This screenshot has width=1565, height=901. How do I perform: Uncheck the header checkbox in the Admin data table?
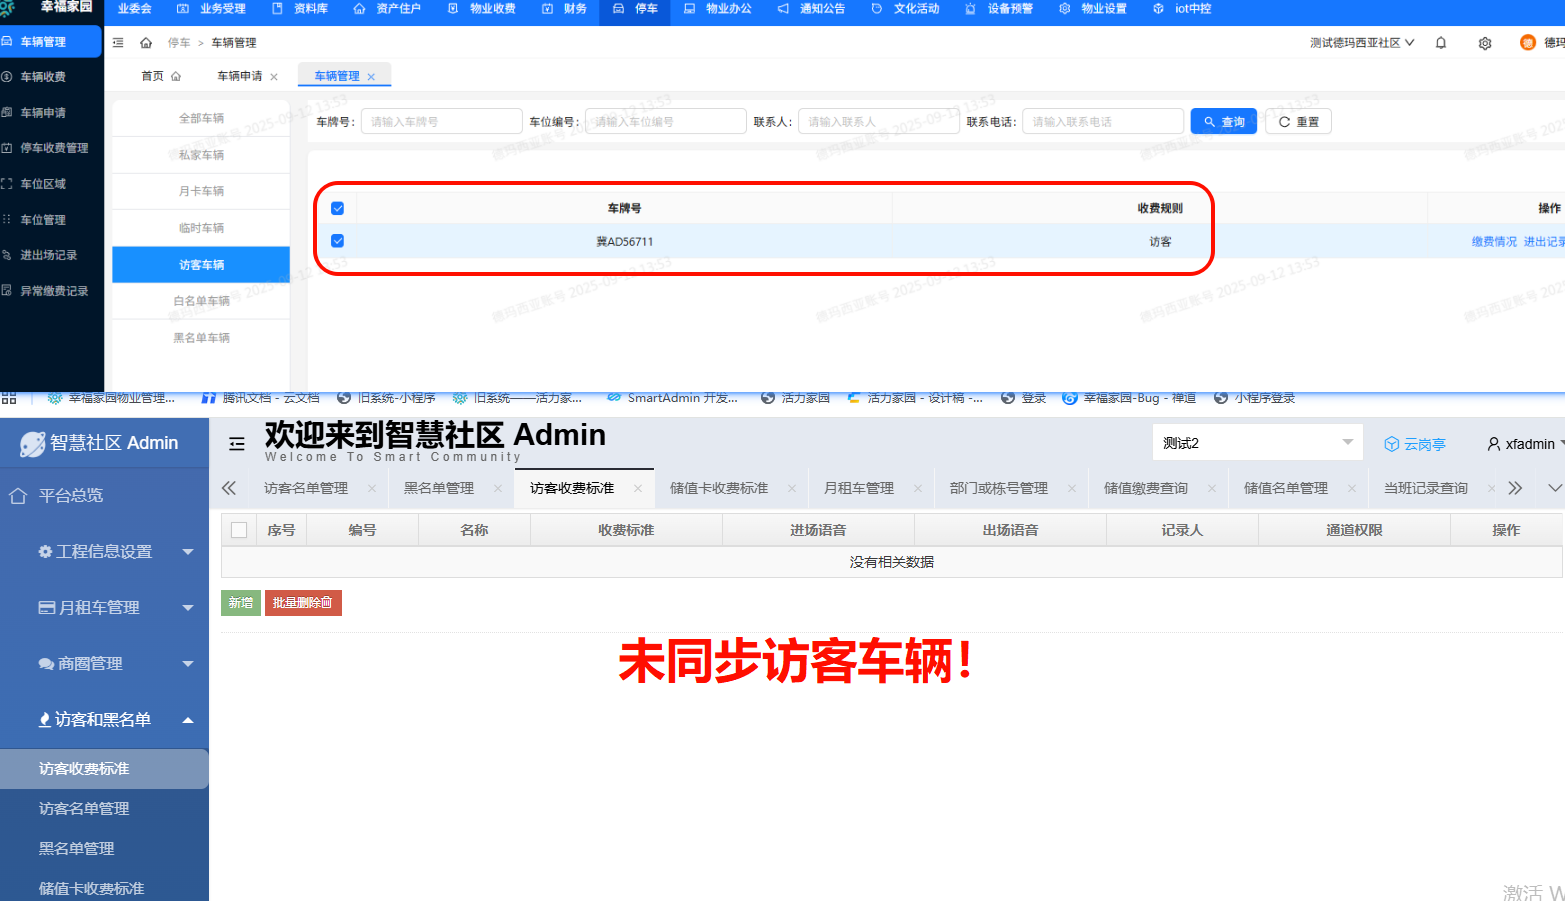click(x=238, y=530)
